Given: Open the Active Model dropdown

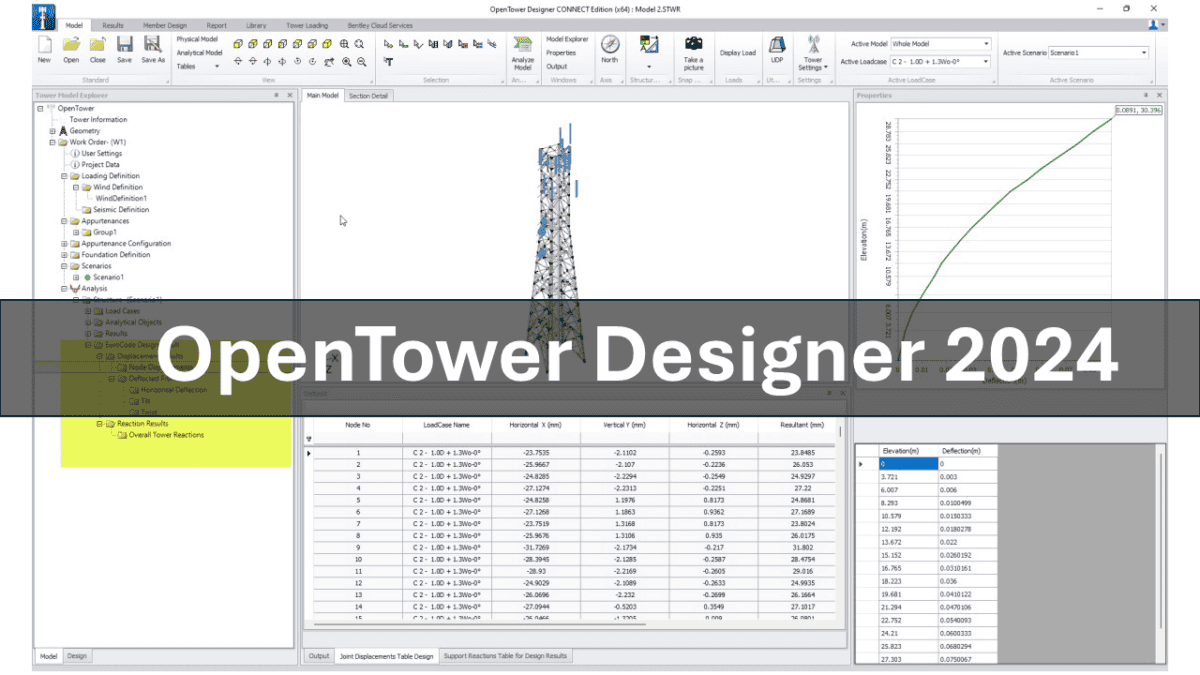Looking at the screenshot, I should (984, 43).
